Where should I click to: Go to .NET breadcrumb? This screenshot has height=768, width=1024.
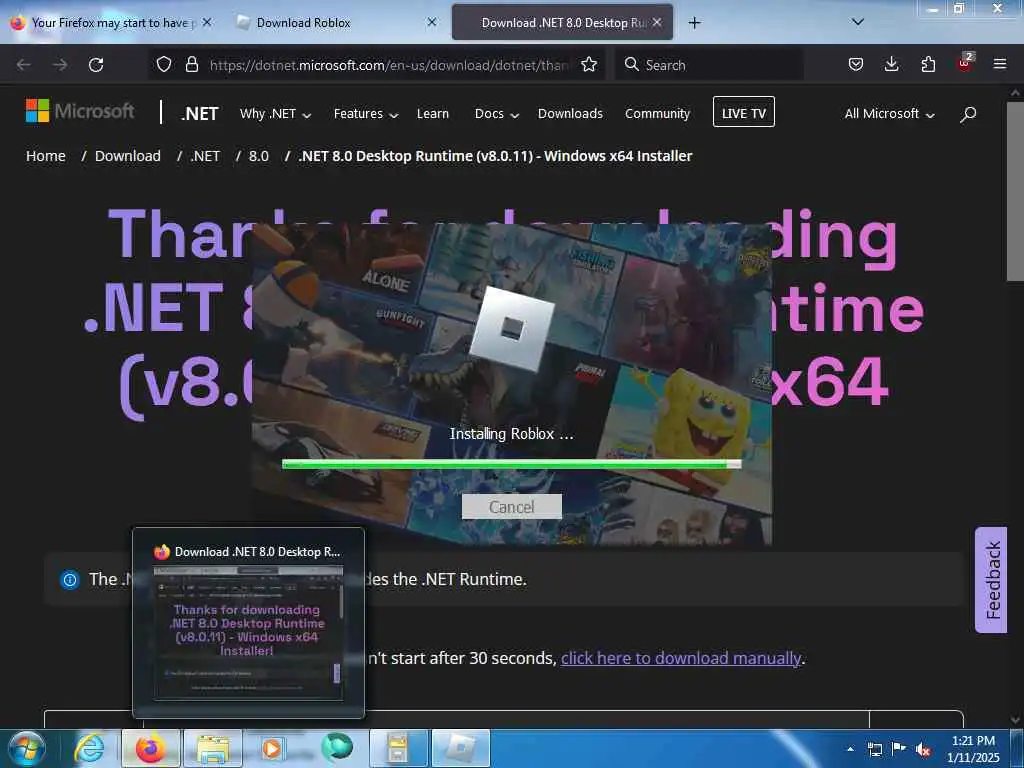pyautogui.click(x=205, y=156)
